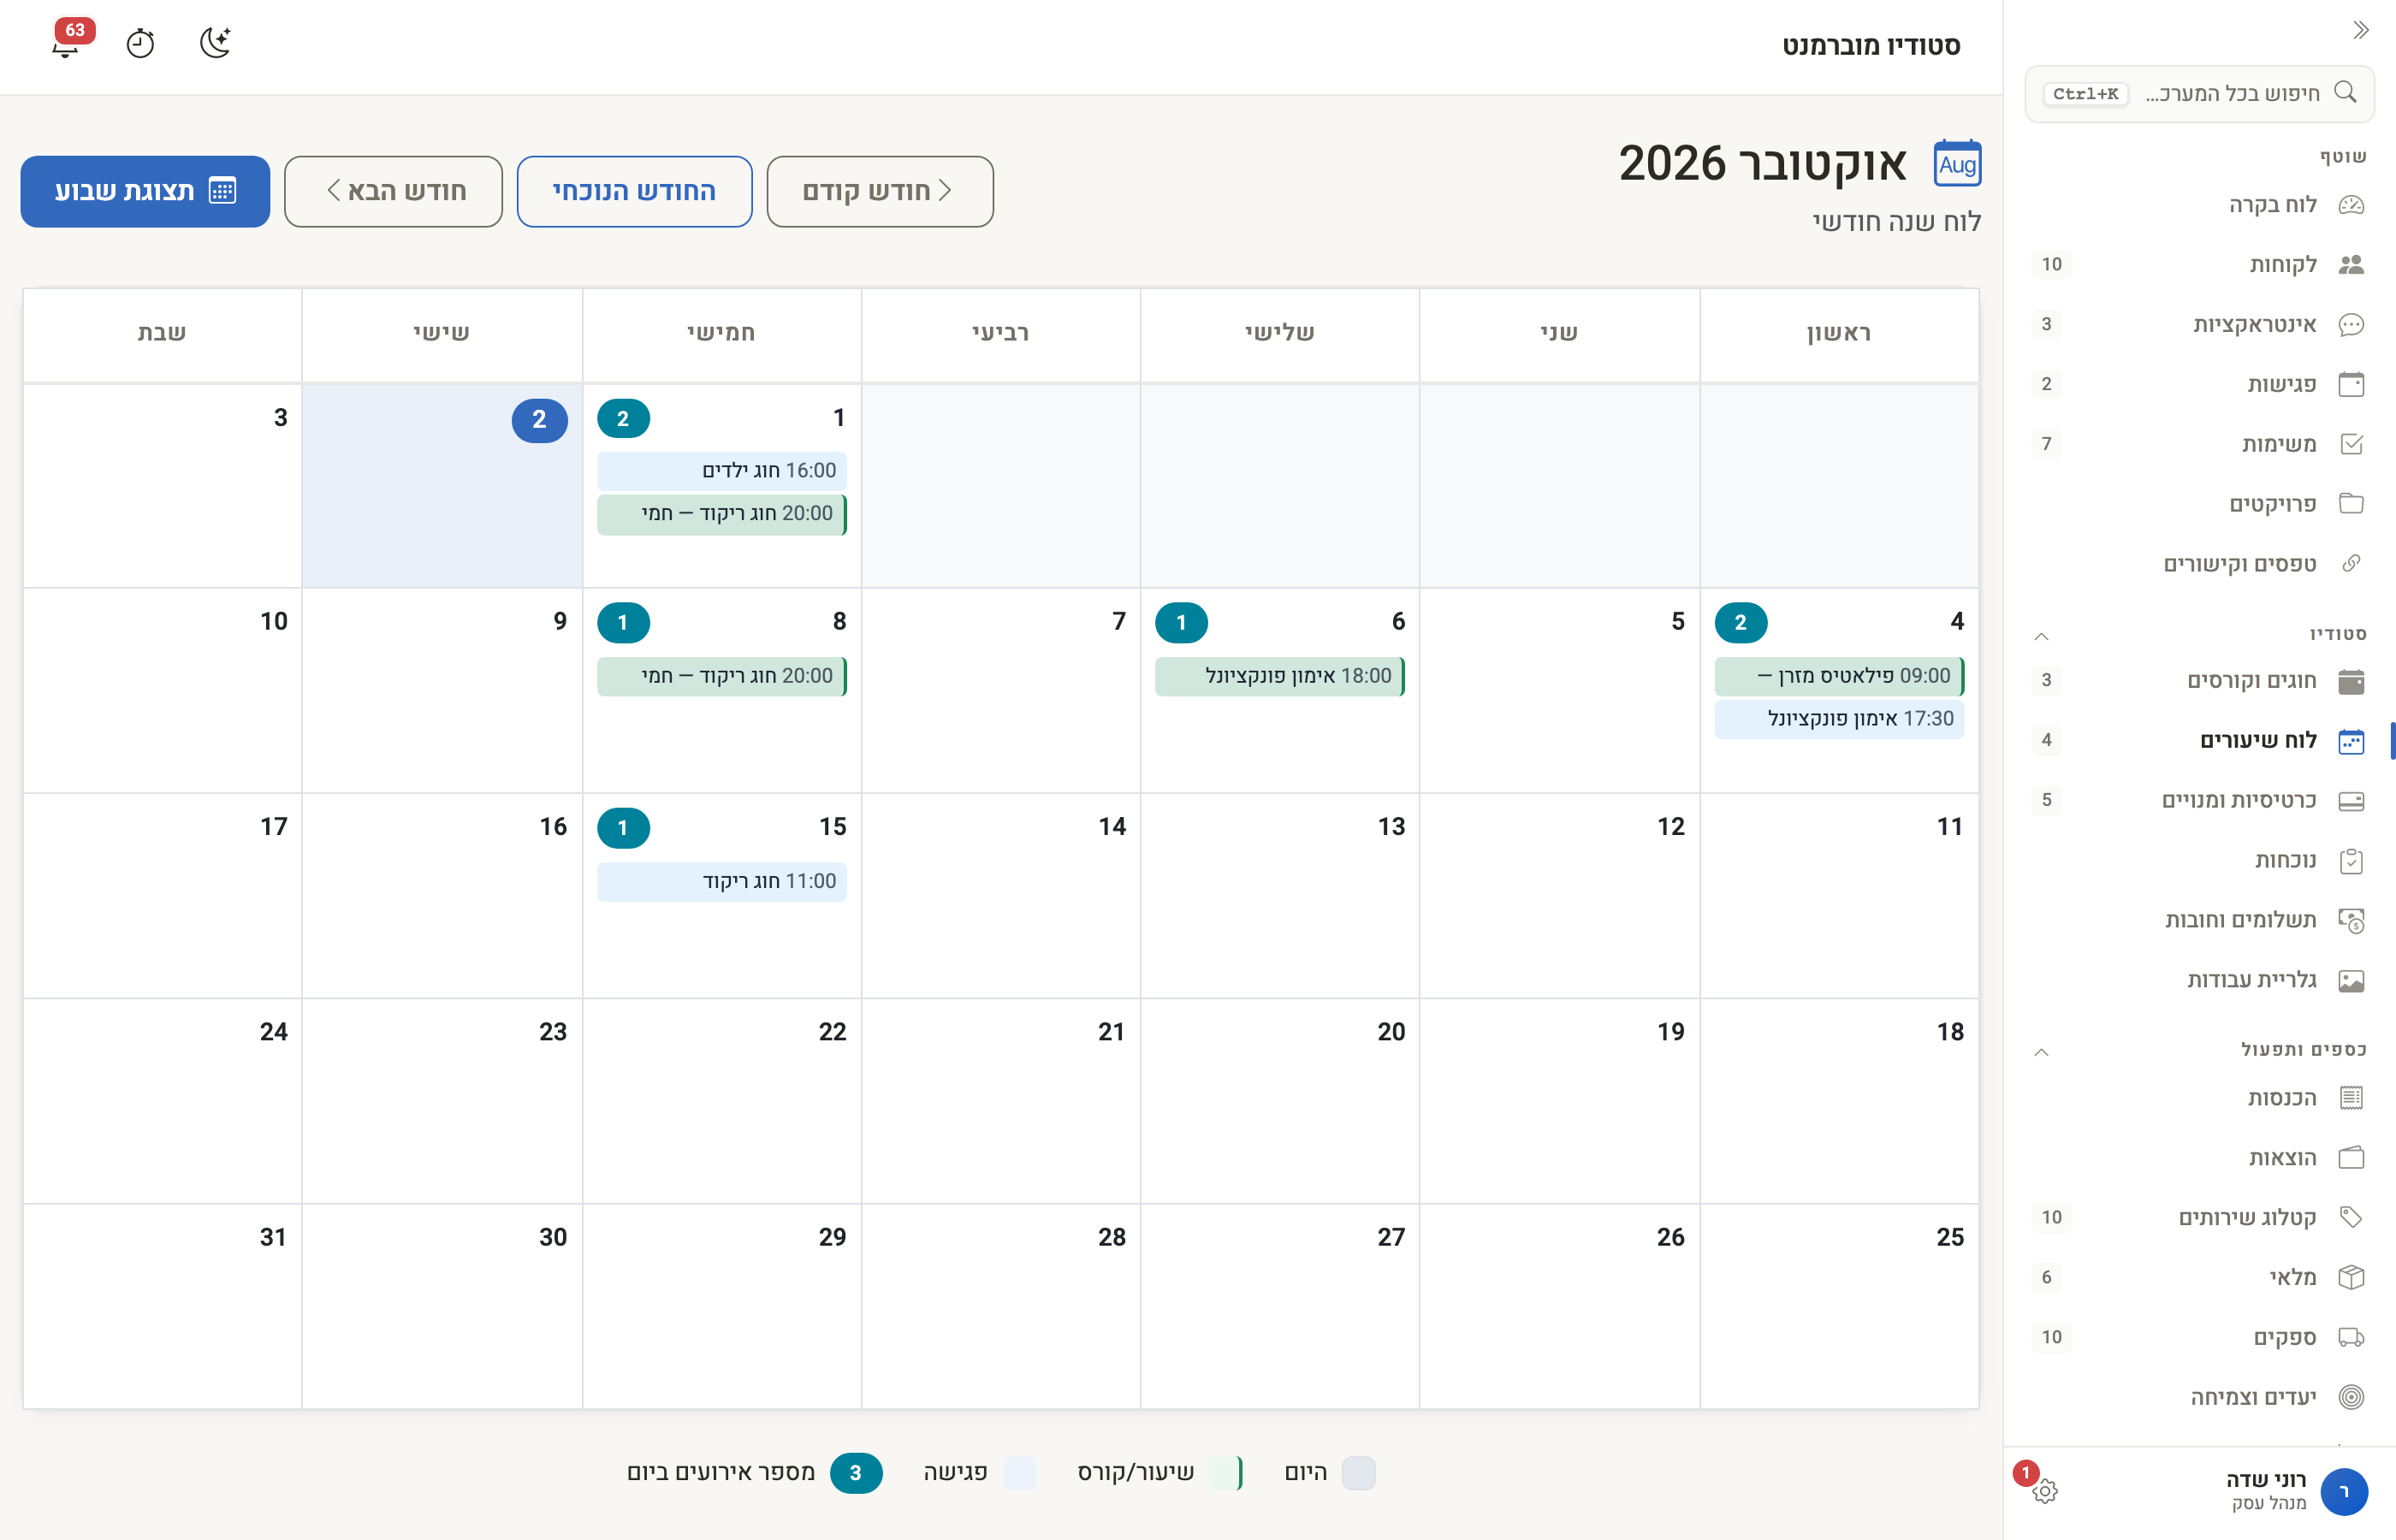Screen dimensions: 2396x1540
Task: Open October 1 event 20:00 חוג ריקוד – חמי
Action: point(722,514)
